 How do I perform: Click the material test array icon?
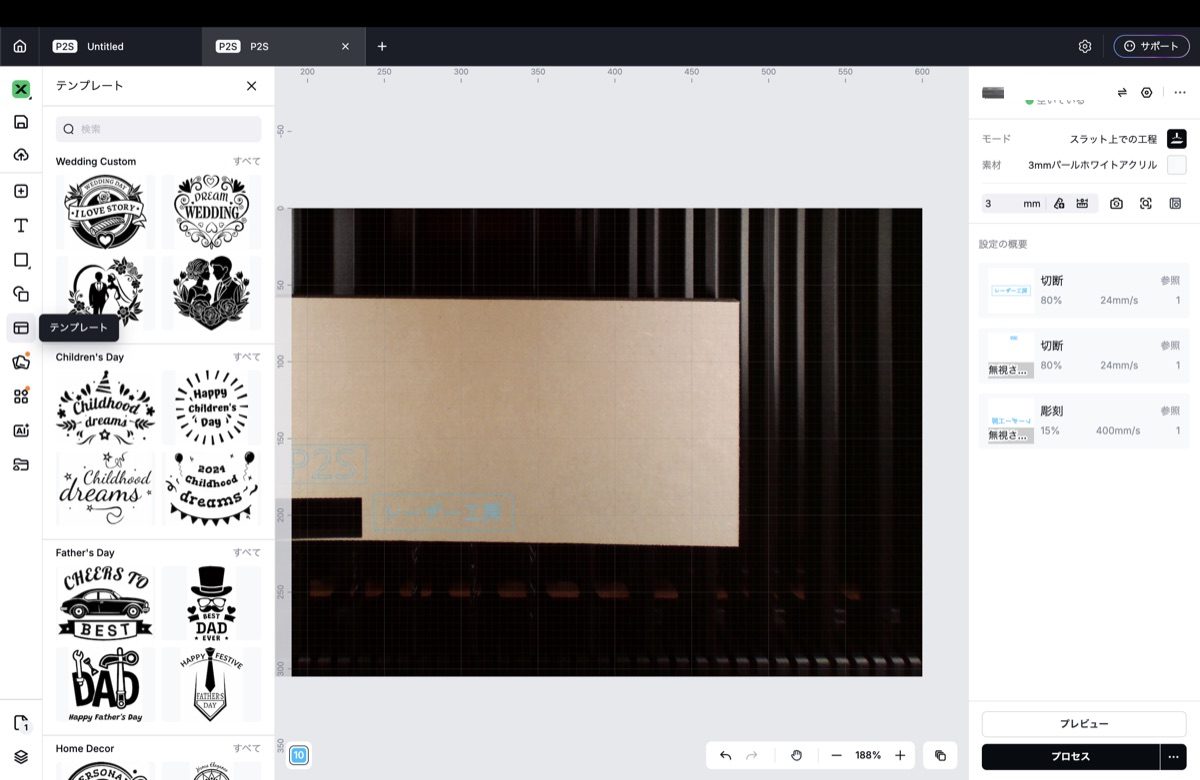pyautogui.click(x=1175, y=203)
